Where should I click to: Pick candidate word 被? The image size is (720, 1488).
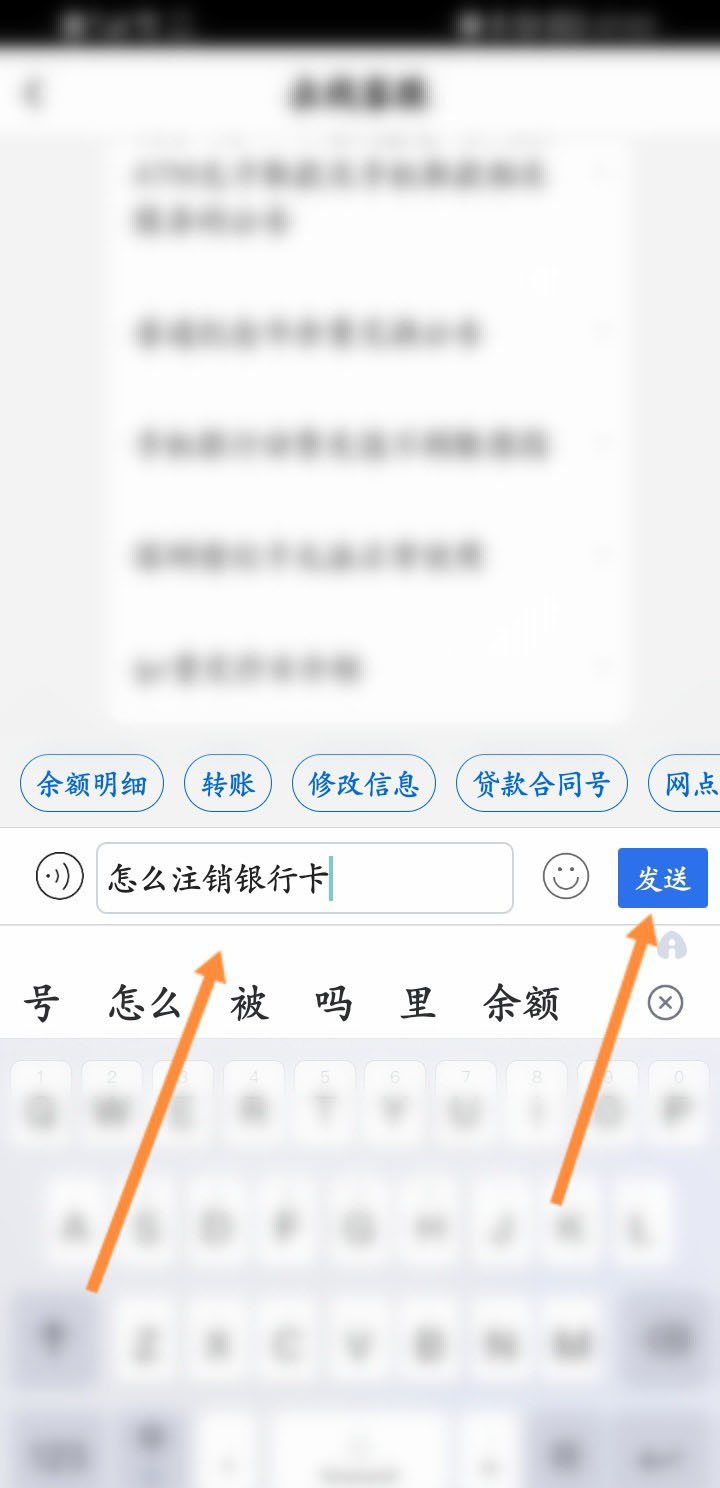[x=249, y=1002]
